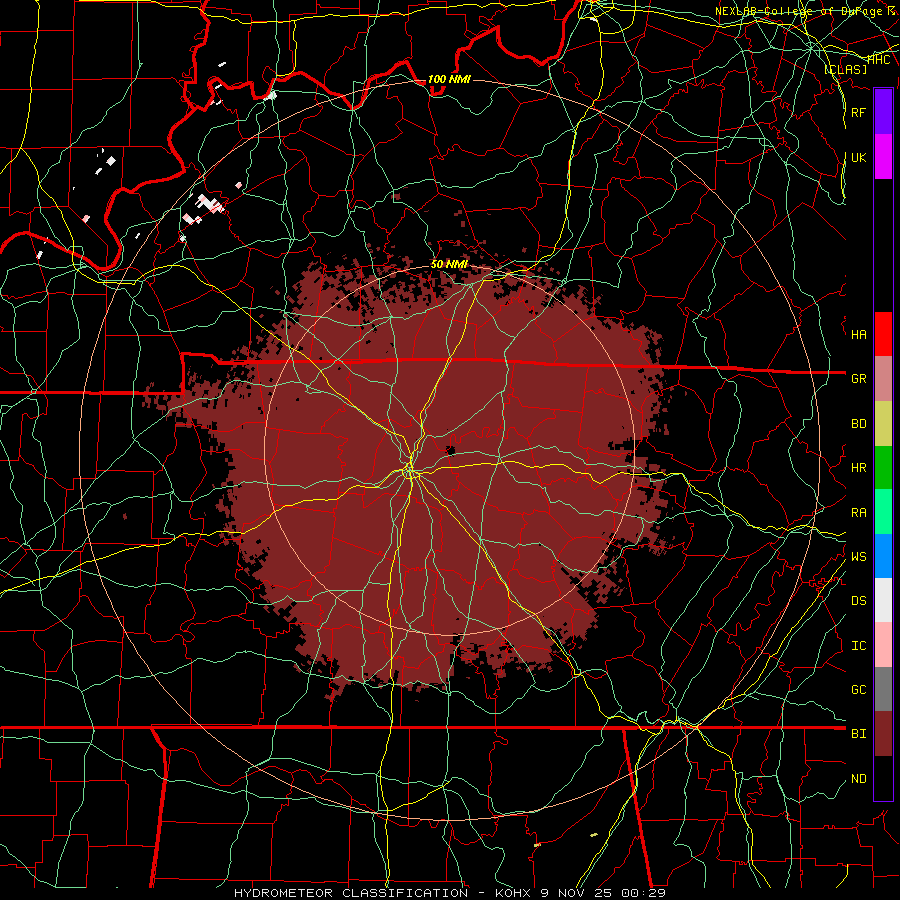Click the IC light pink legend swatch

point(883,645)
